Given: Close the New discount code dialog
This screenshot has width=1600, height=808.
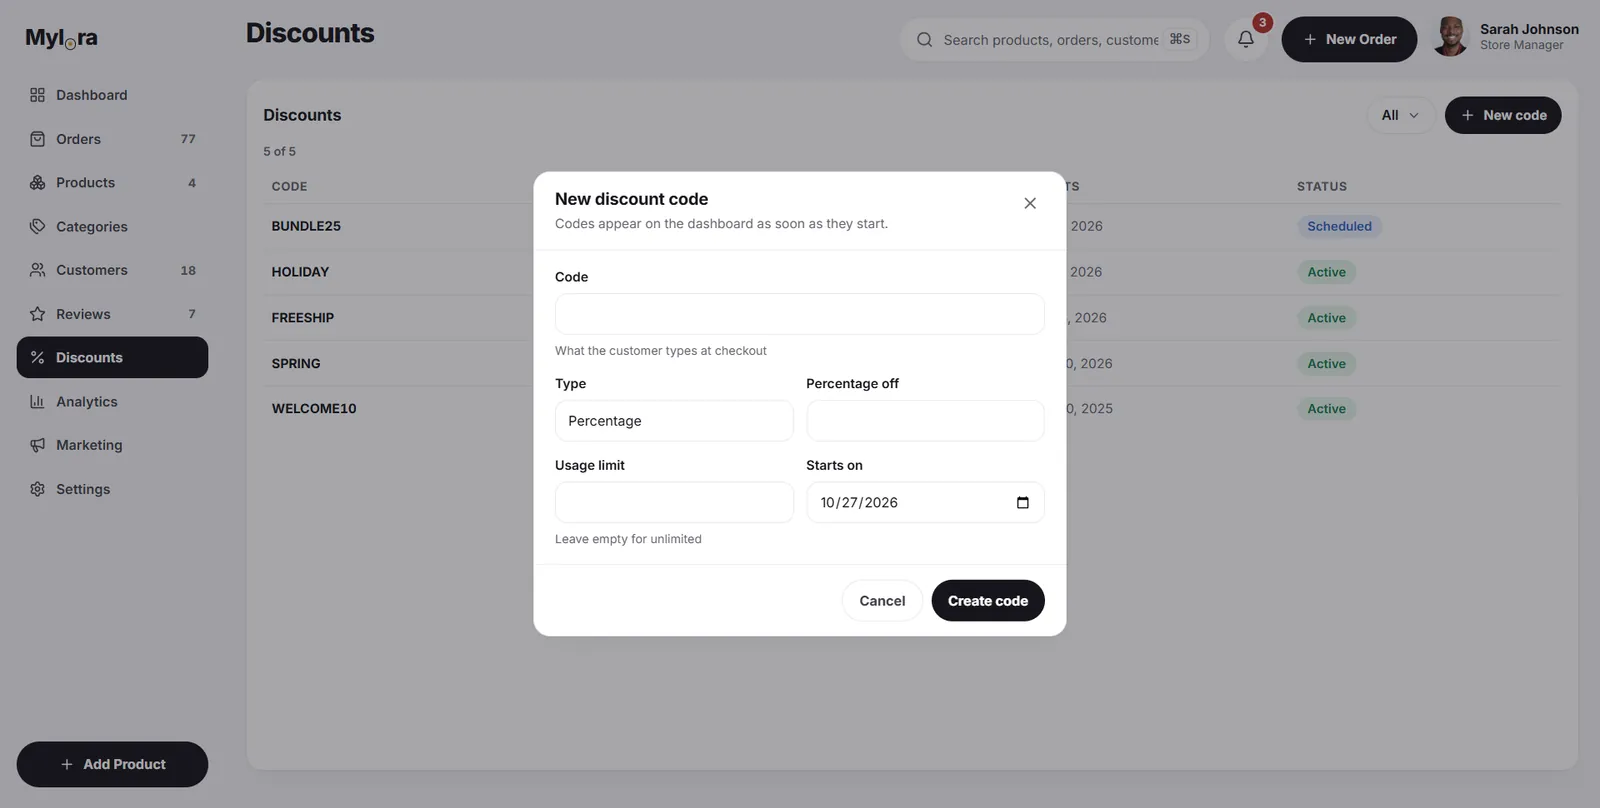Looking at the screenshot, I should [1030, 203].
